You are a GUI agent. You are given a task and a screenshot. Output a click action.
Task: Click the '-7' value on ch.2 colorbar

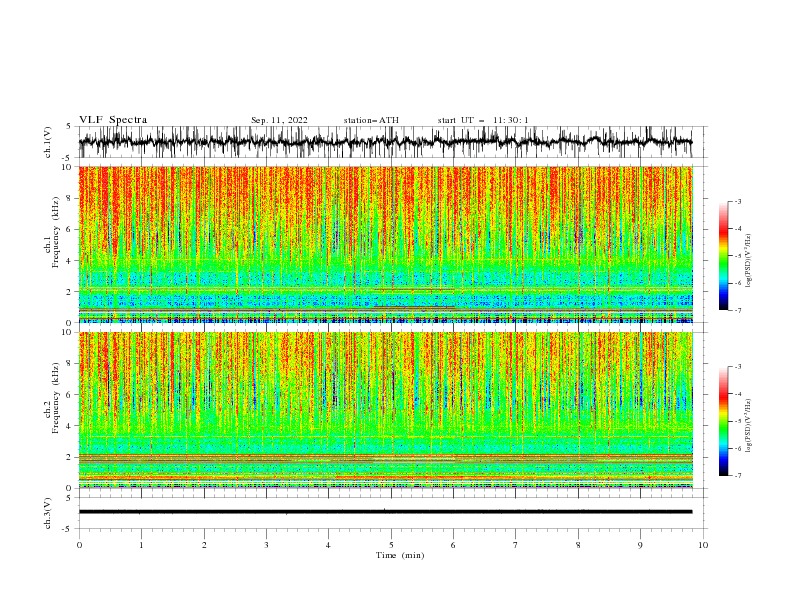click(x=737, y=476)
